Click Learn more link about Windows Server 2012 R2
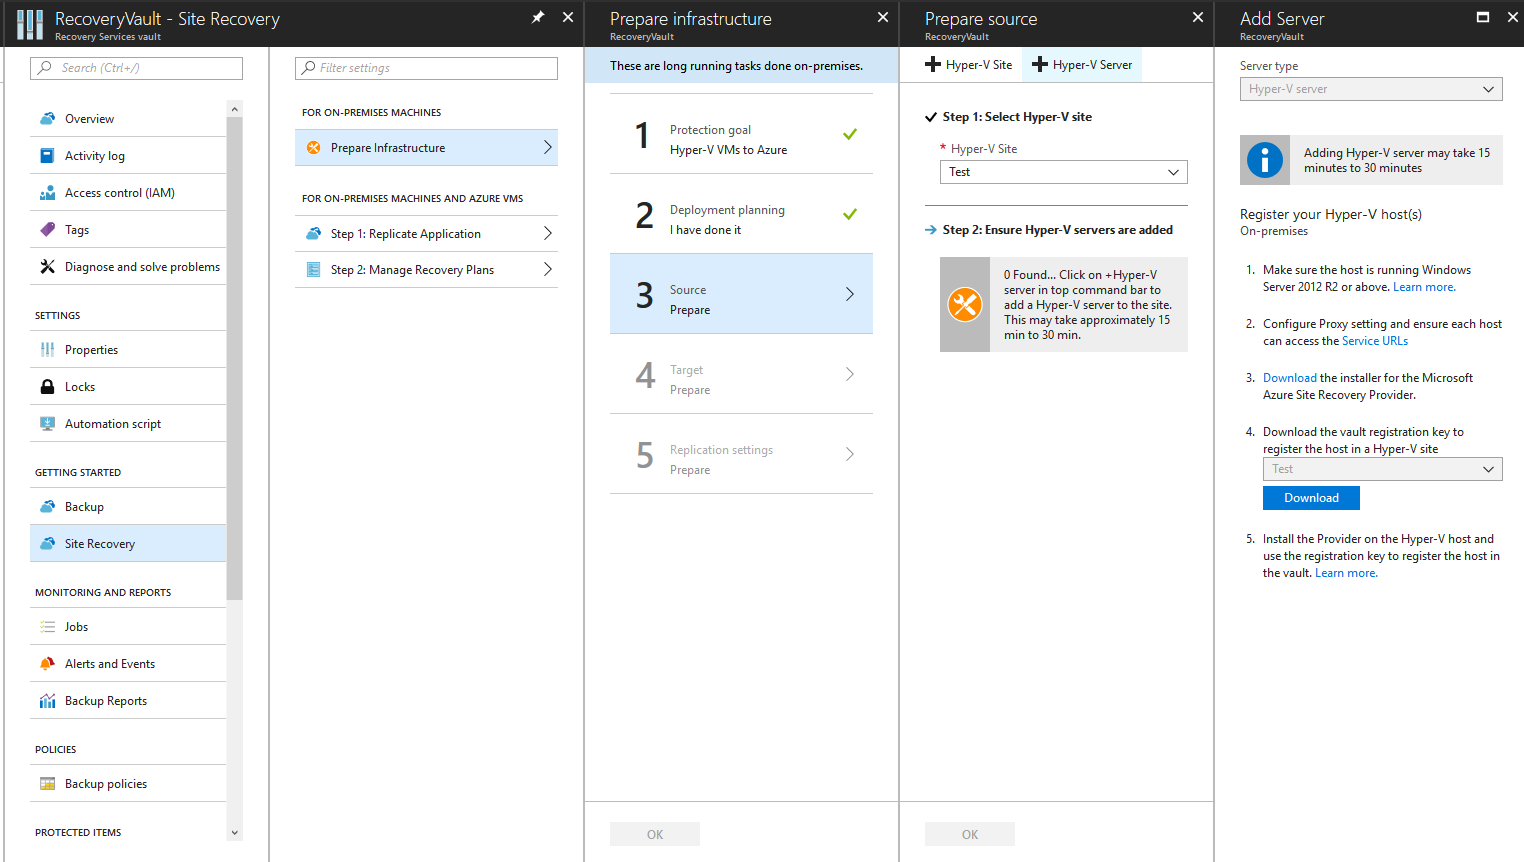1524x862 pixels. pyautogui.click(x=1424, y=287)
